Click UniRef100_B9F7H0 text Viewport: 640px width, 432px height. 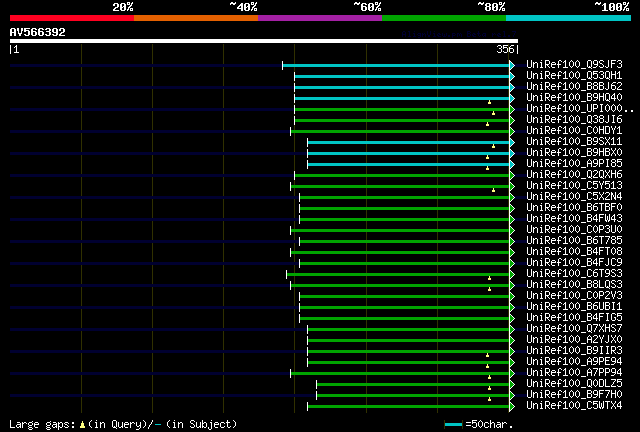tap(574, 395)
